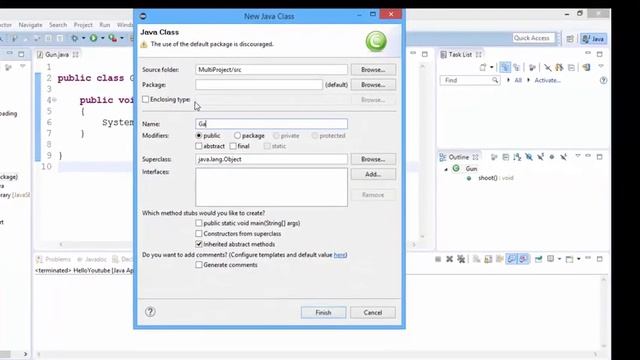Image resolution: width=640 pixels, height=360 pixels.
Task: Uncheck Inherited abstract methods checkbox
Action: pos(199,244)
